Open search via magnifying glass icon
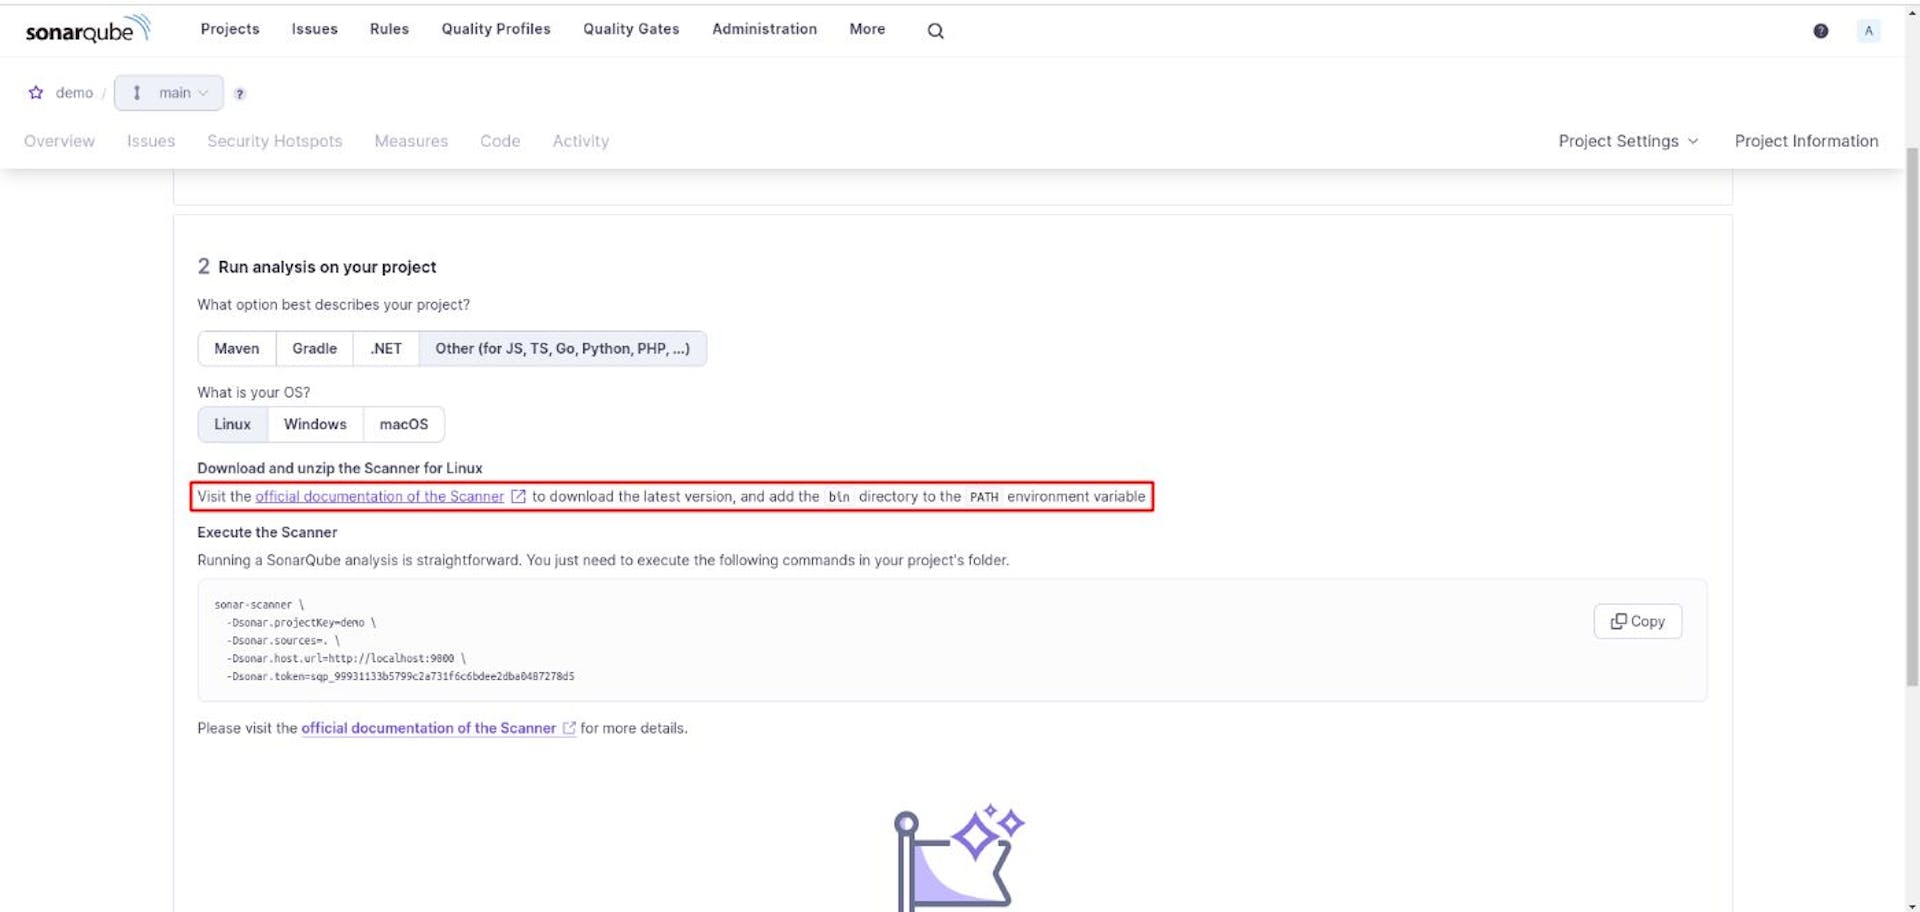Viewport: 1920px width, 912px height. (x=935, y=31)
